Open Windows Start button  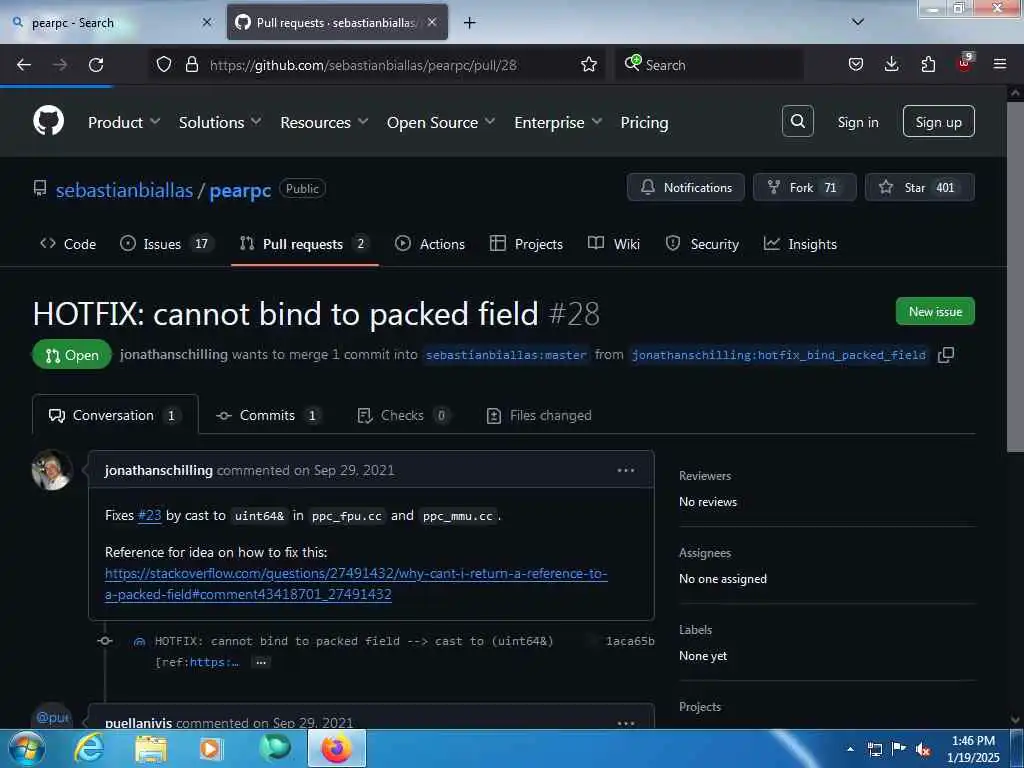coord(27,748)
